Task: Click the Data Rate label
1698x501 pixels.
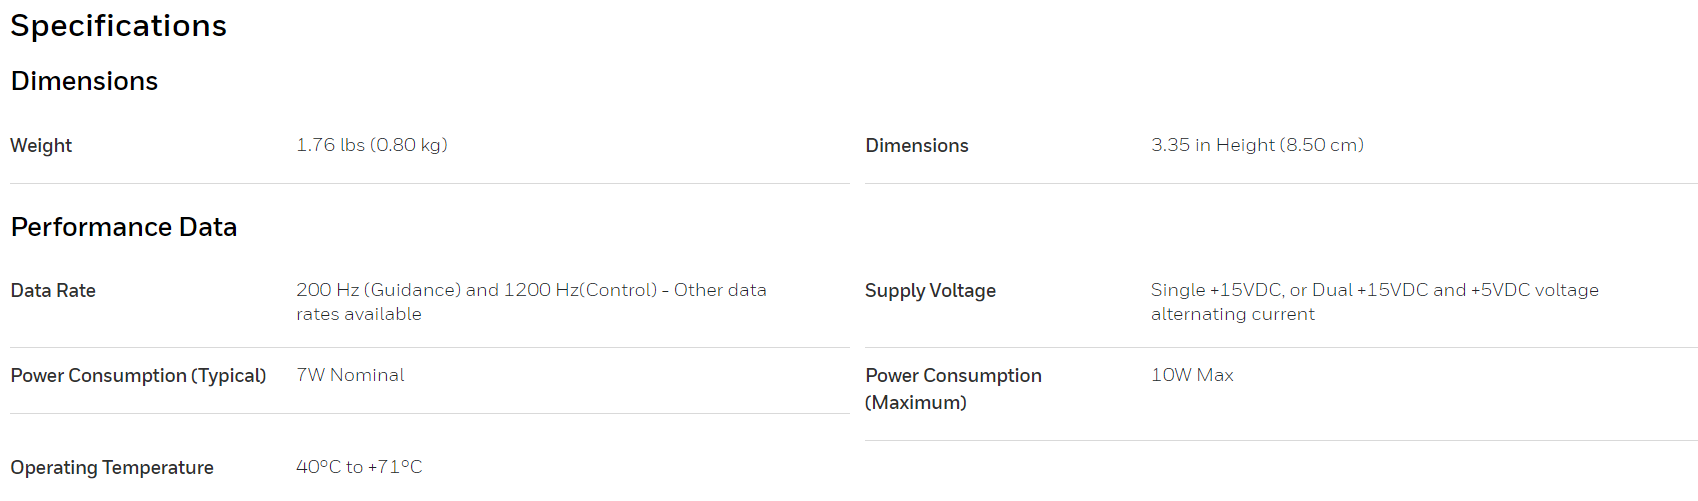Action: [x=53, y=291]
